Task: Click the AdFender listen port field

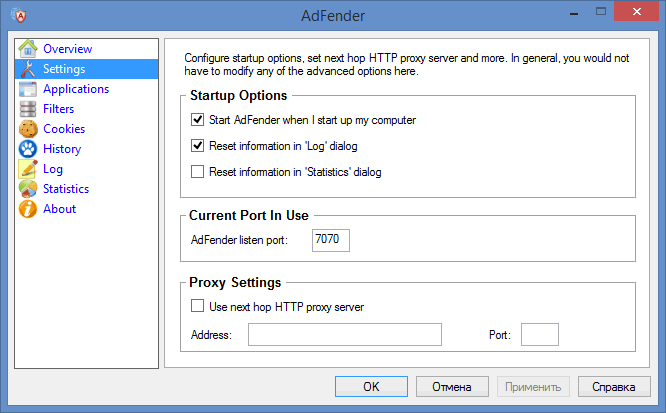Action: (x=331, y=241)
